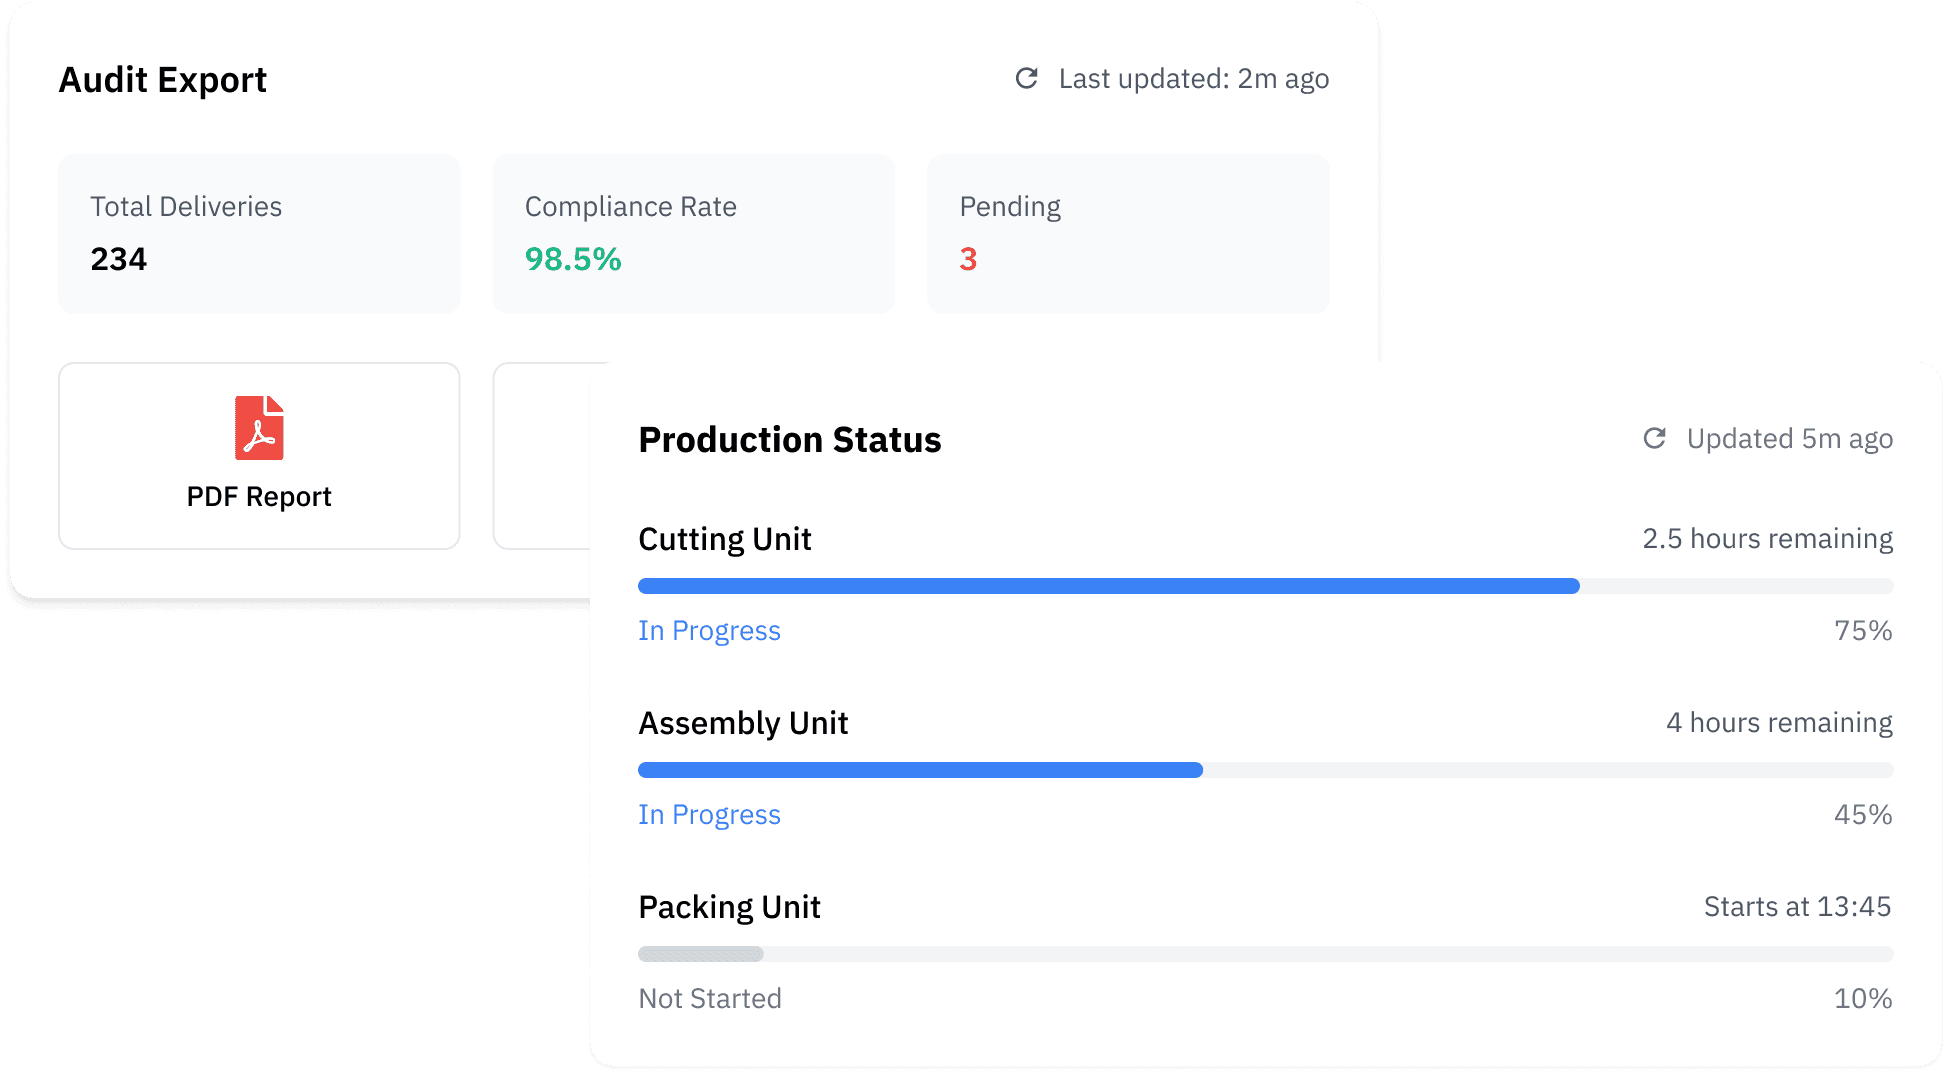Viewport: 1946px width, 1072px height.
Task: Click Cutting Unit In Progress status link
Action: tap(709, 631)
